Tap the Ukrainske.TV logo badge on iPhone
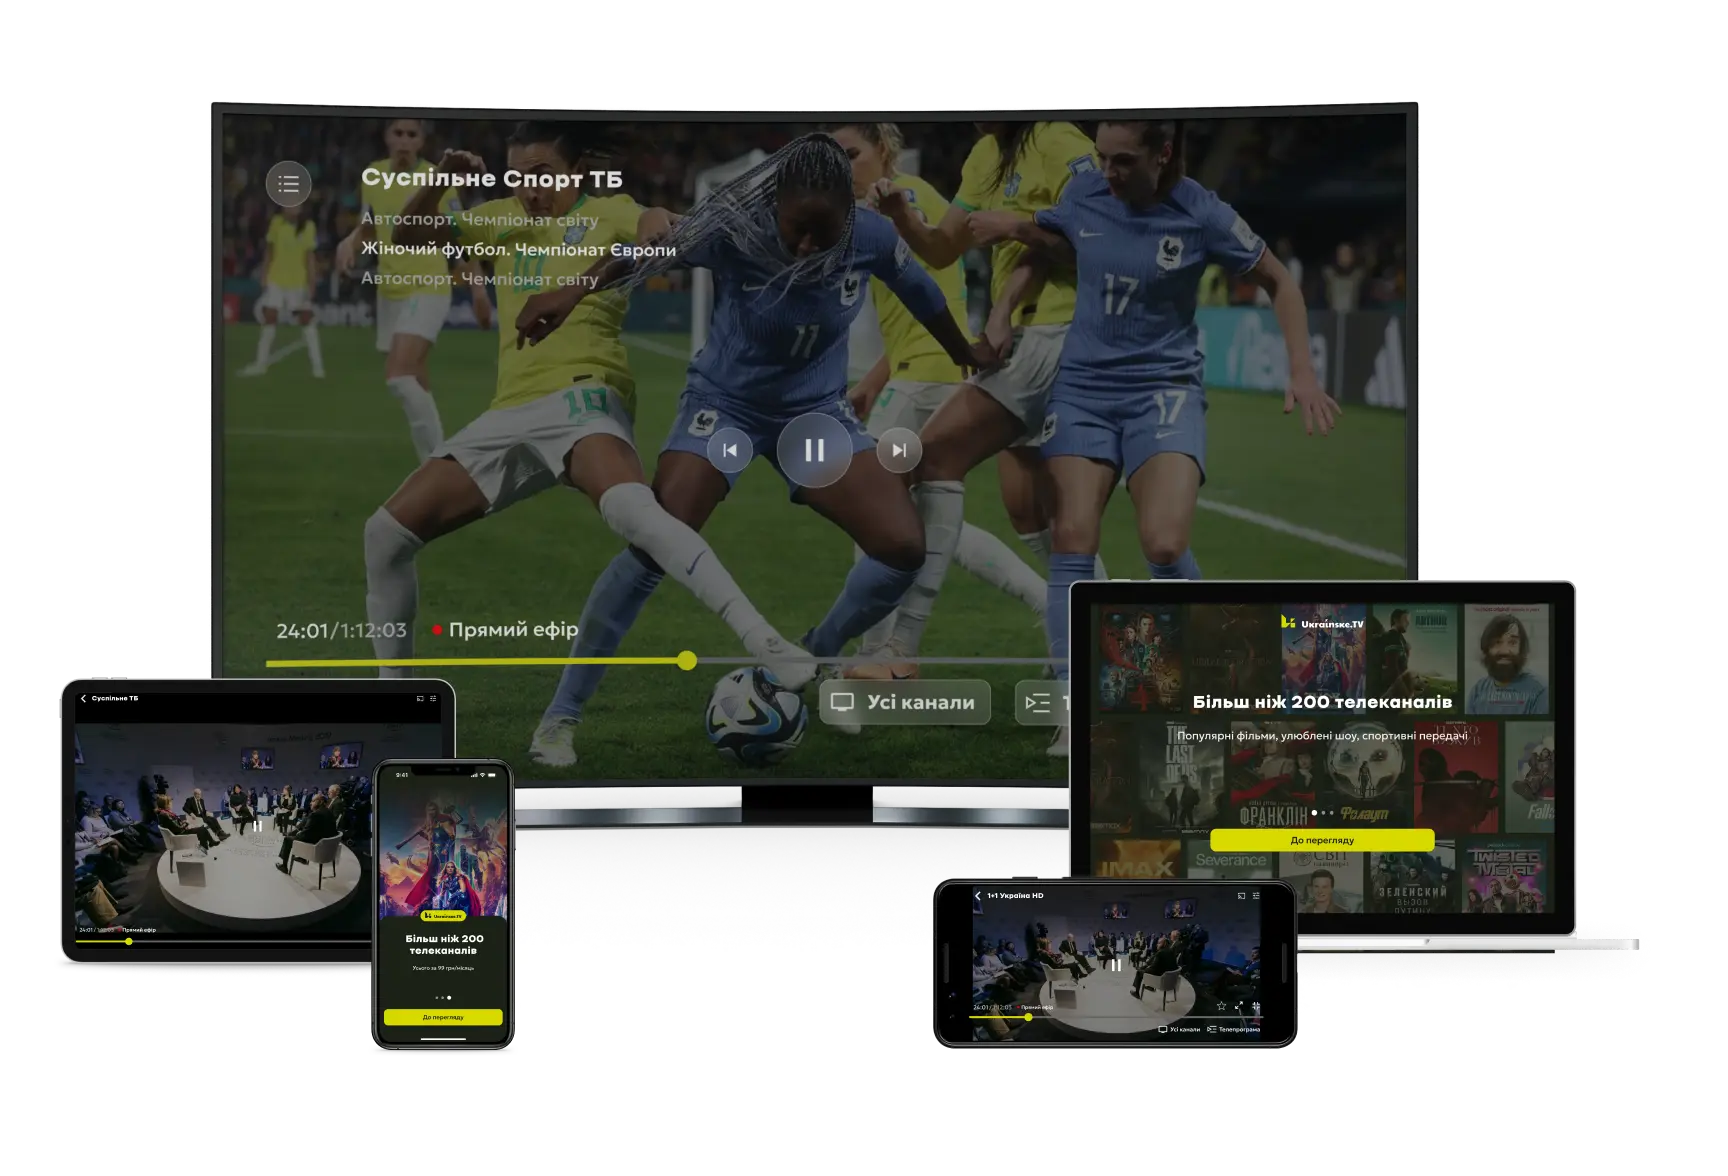This screenshot has width=1728, height=1176. [443, 915]
